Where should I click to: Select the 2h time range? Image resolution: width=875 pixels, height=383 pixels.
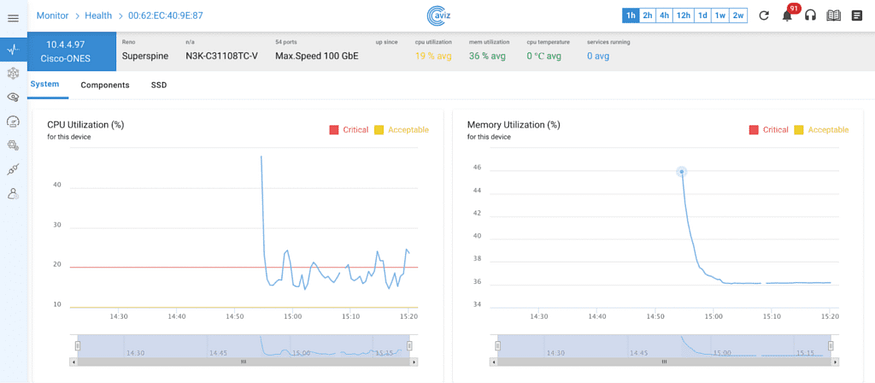pos(647,16)
